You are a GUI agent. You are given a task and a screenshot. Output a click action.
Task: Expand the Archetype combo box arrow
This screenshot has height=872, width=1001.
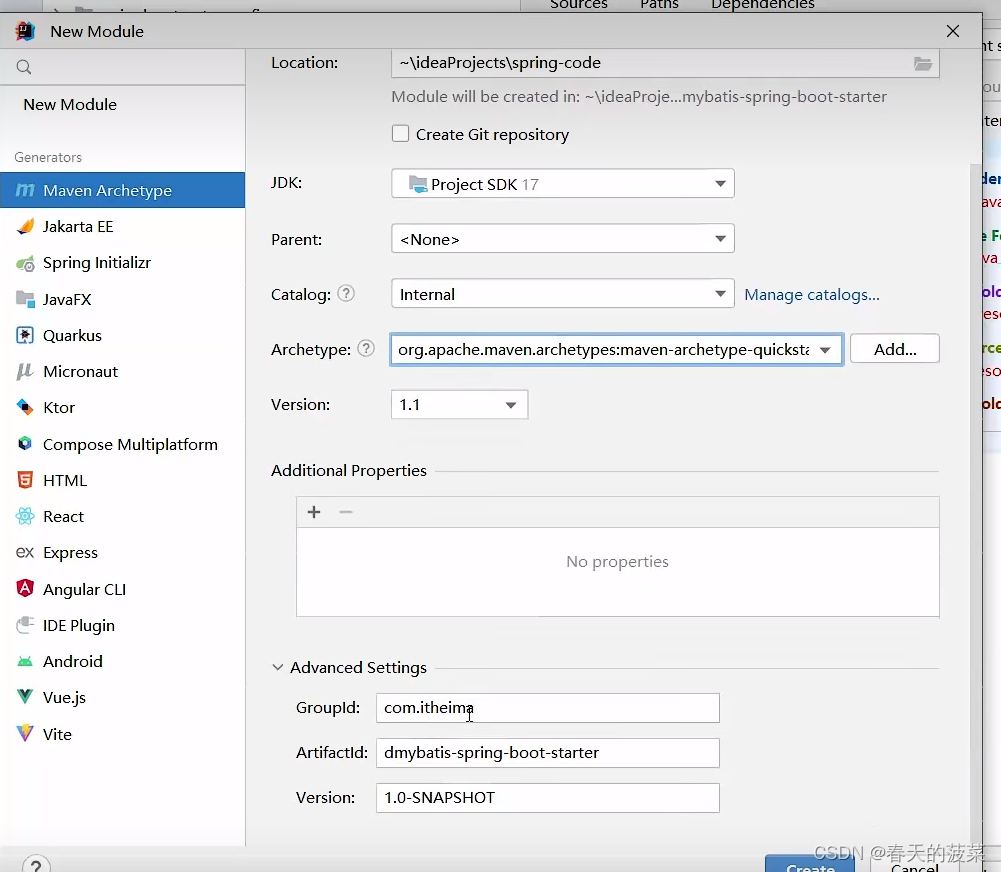825,350
